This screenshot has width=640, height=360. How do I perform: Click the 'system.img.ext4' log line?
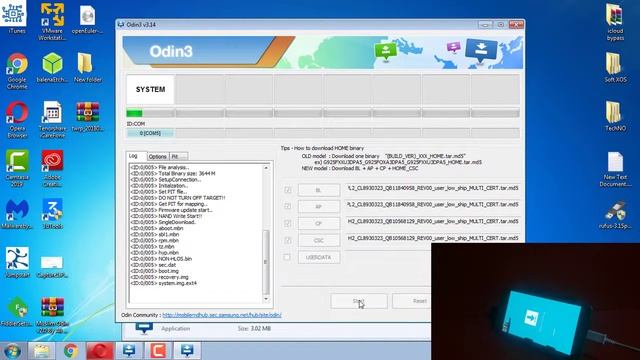click(163, 283)
